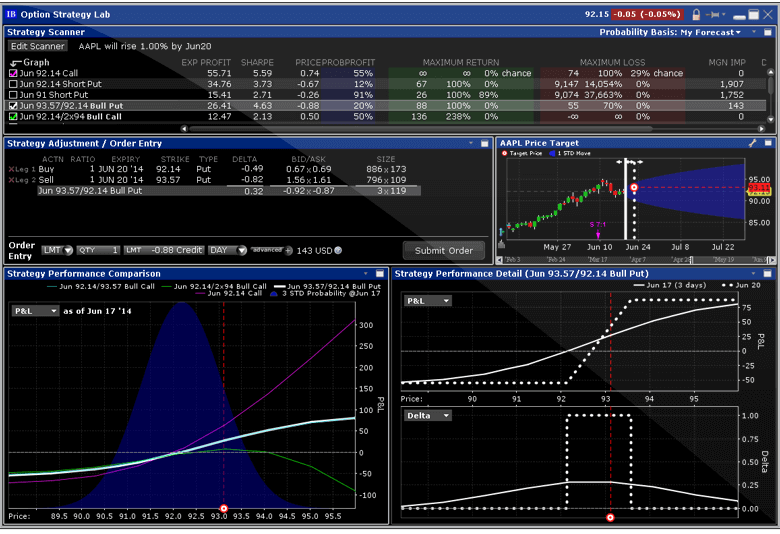Click the SHARPE column header
780x534 pixels.
pyautogui.click(x=257, y=63)
